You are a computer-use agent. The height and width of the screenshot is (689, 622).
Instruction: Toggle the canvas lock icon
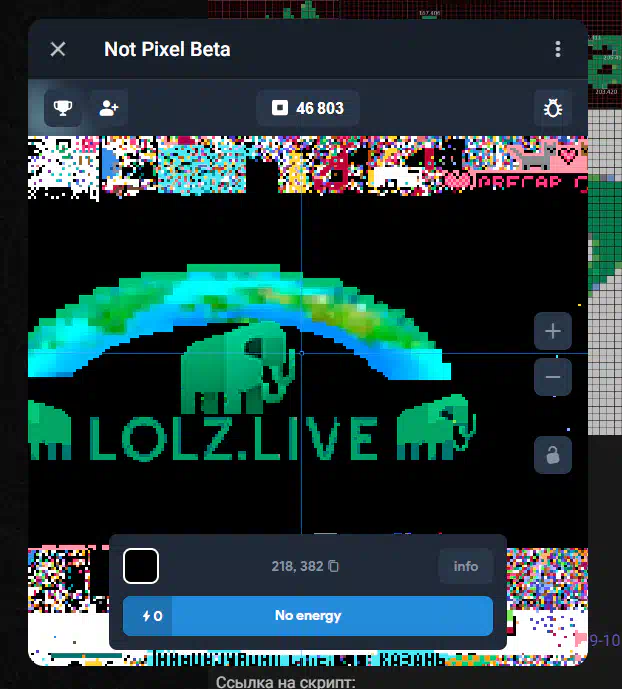(x=553, y=455)
